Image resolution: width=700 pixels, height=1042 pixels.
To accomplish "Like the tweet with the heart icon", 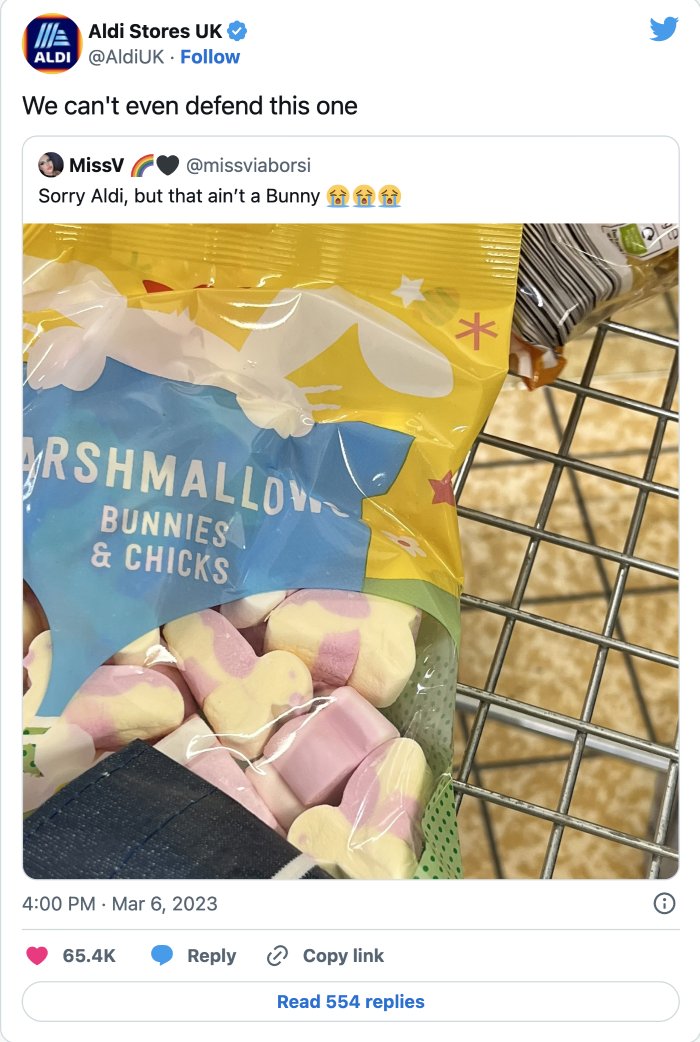I will point(37,956).
